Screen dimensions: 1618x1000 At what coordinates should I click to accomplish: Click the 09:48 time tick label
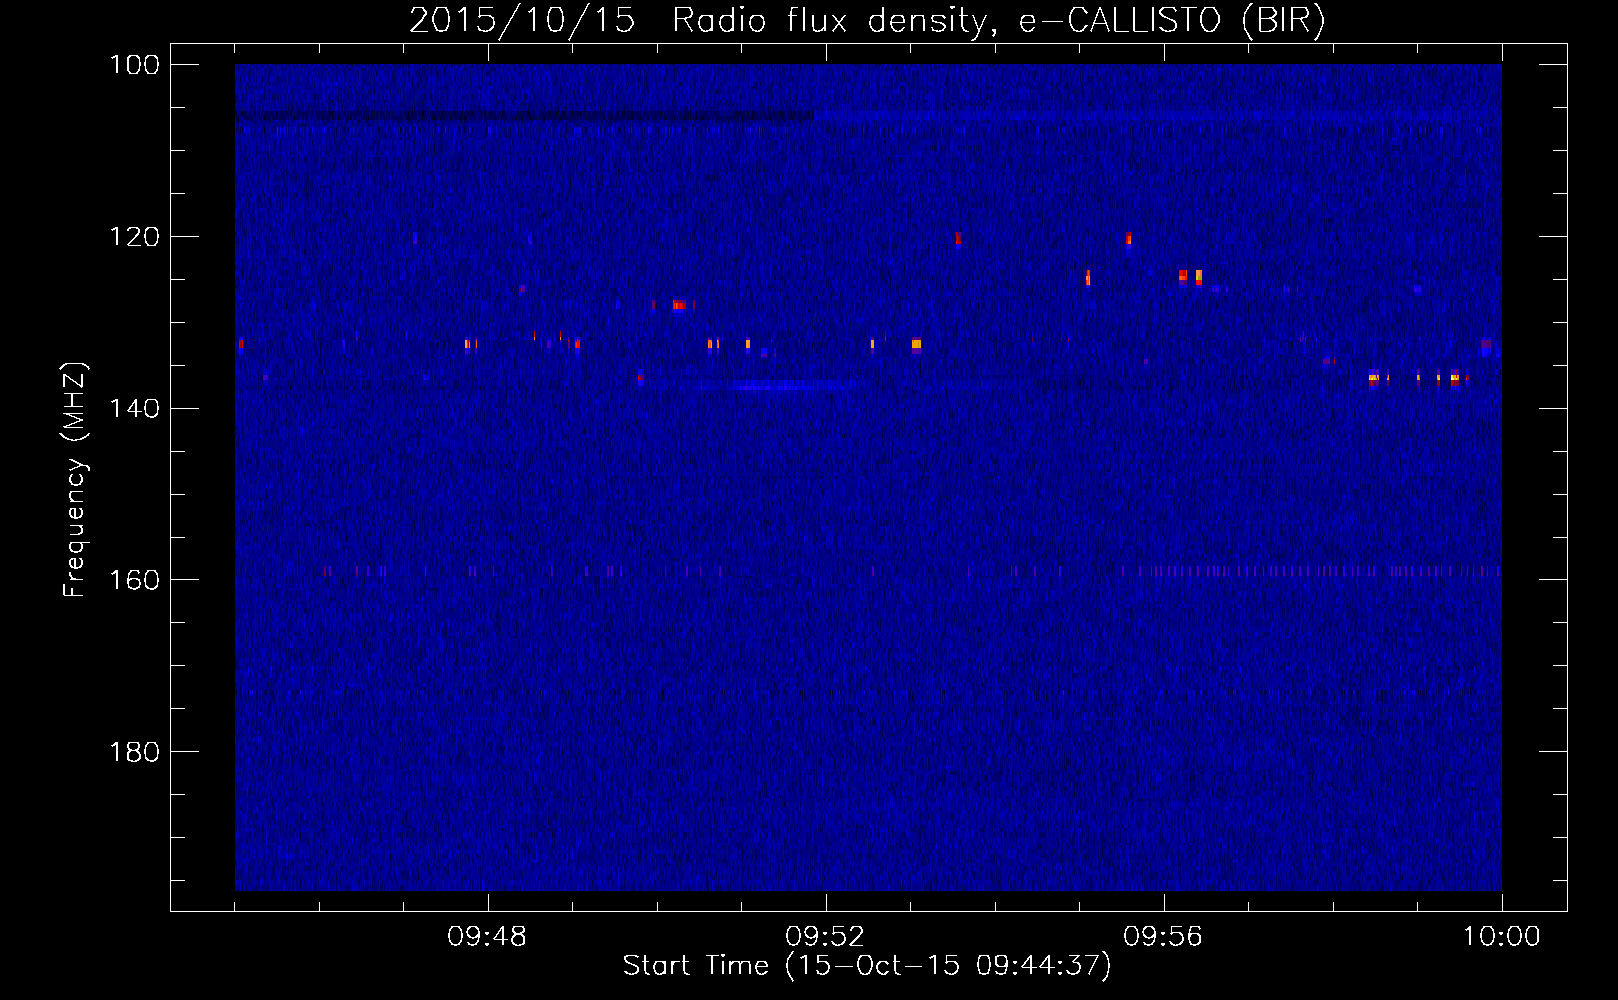click(487, 937)
